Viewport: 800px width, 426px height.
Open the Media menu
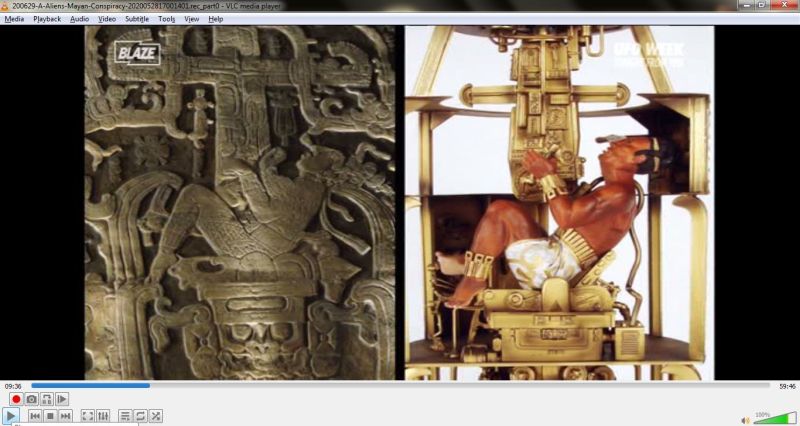click(14, 19)
